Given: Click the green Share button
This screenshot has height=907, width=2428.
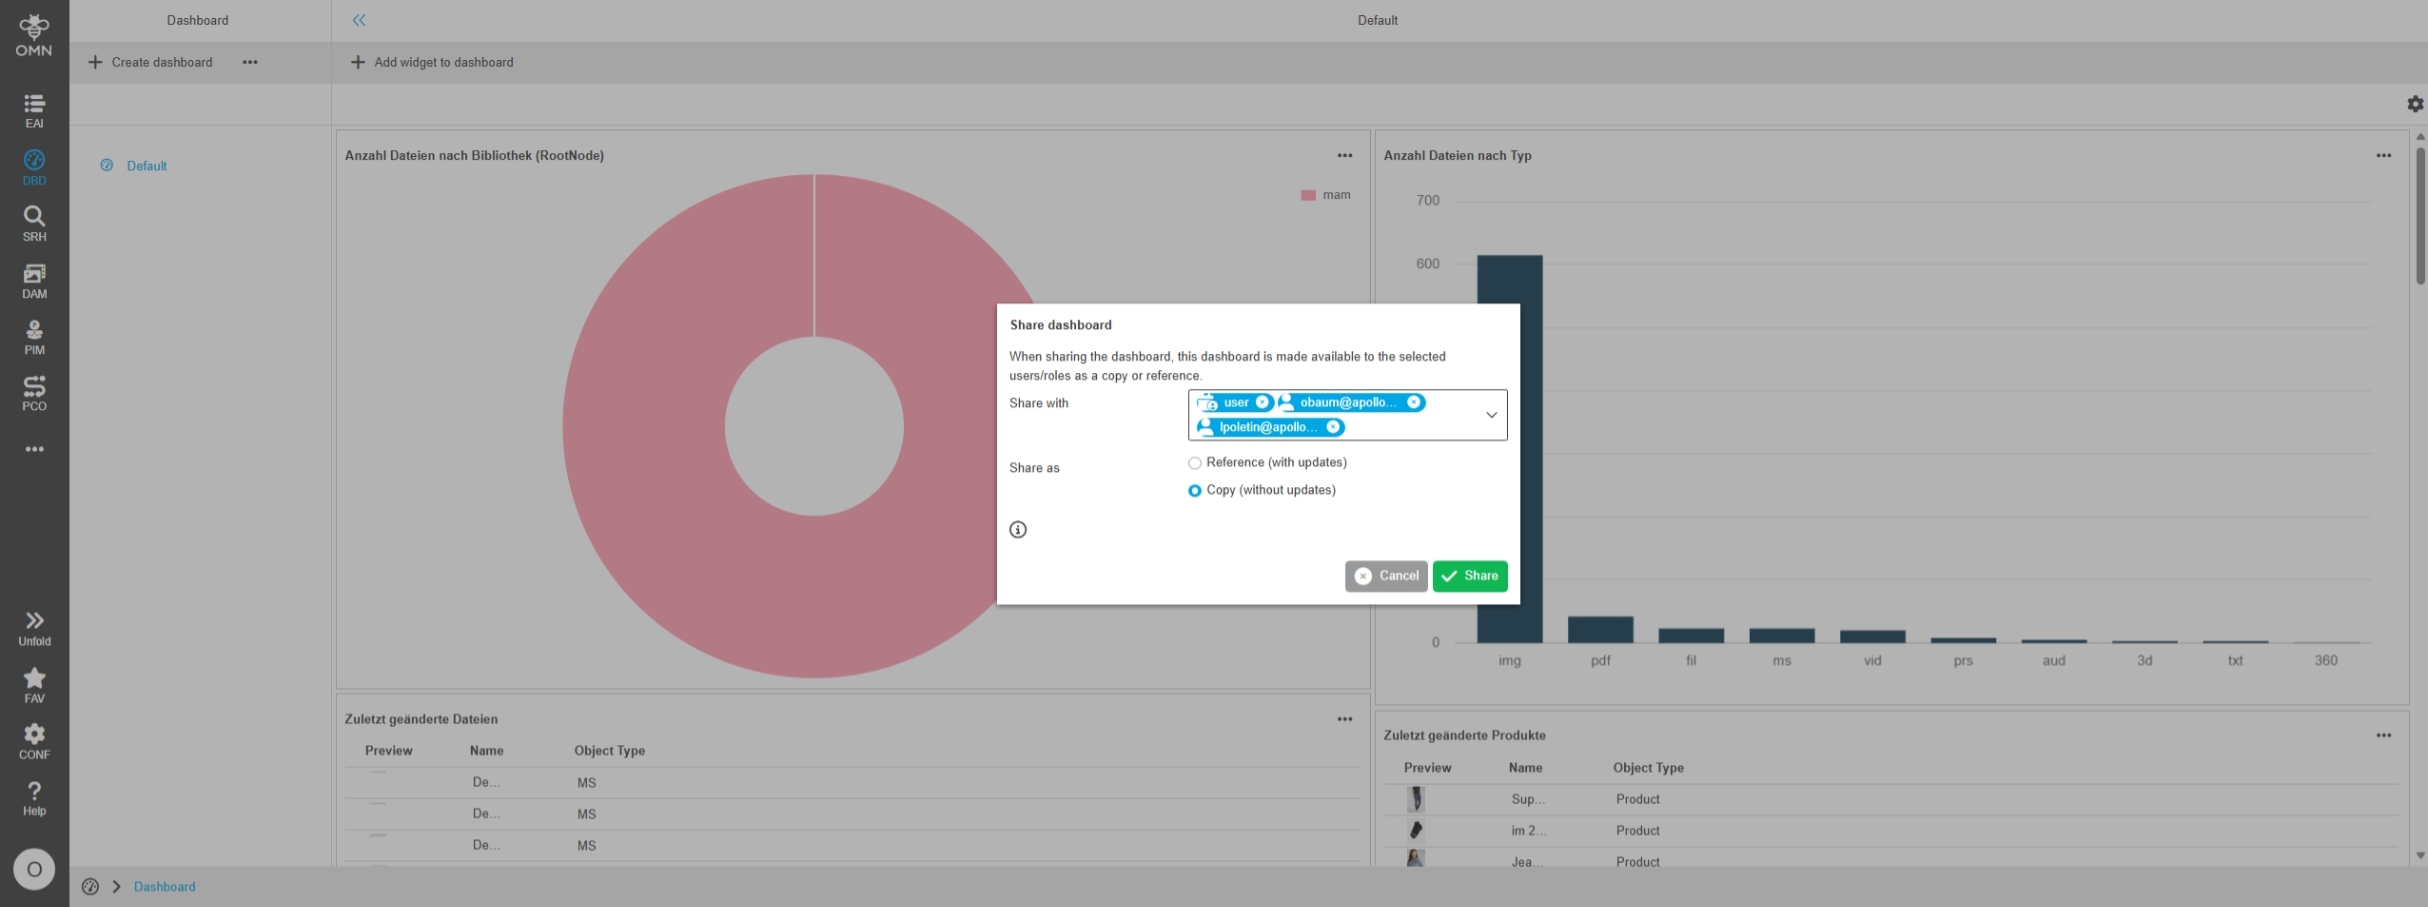Looking at the screenshot, I should pyautogui.click(x=1469, y=576).
